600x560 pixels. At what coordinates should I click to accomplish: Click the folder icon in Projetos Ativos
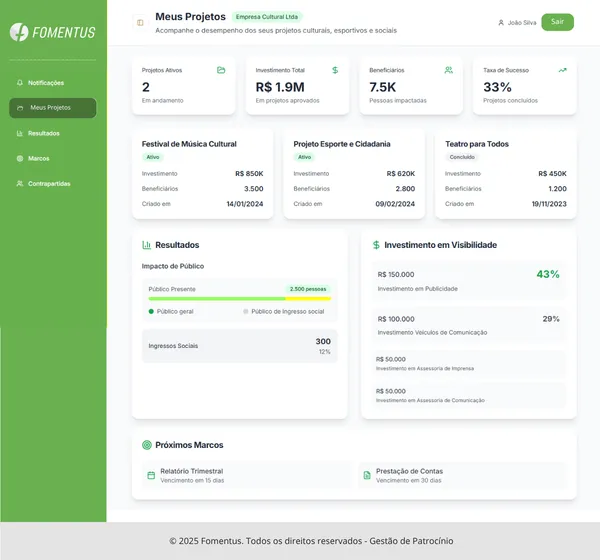coord(221,70)
